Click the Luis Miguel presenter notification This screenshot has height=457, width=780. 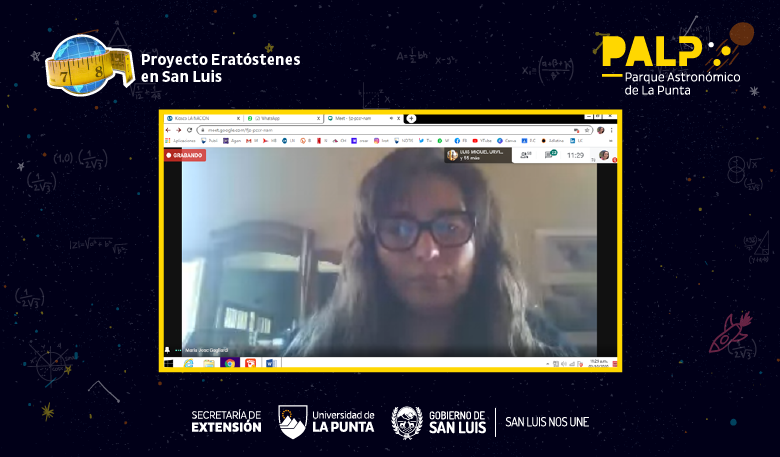click(478, 155)
